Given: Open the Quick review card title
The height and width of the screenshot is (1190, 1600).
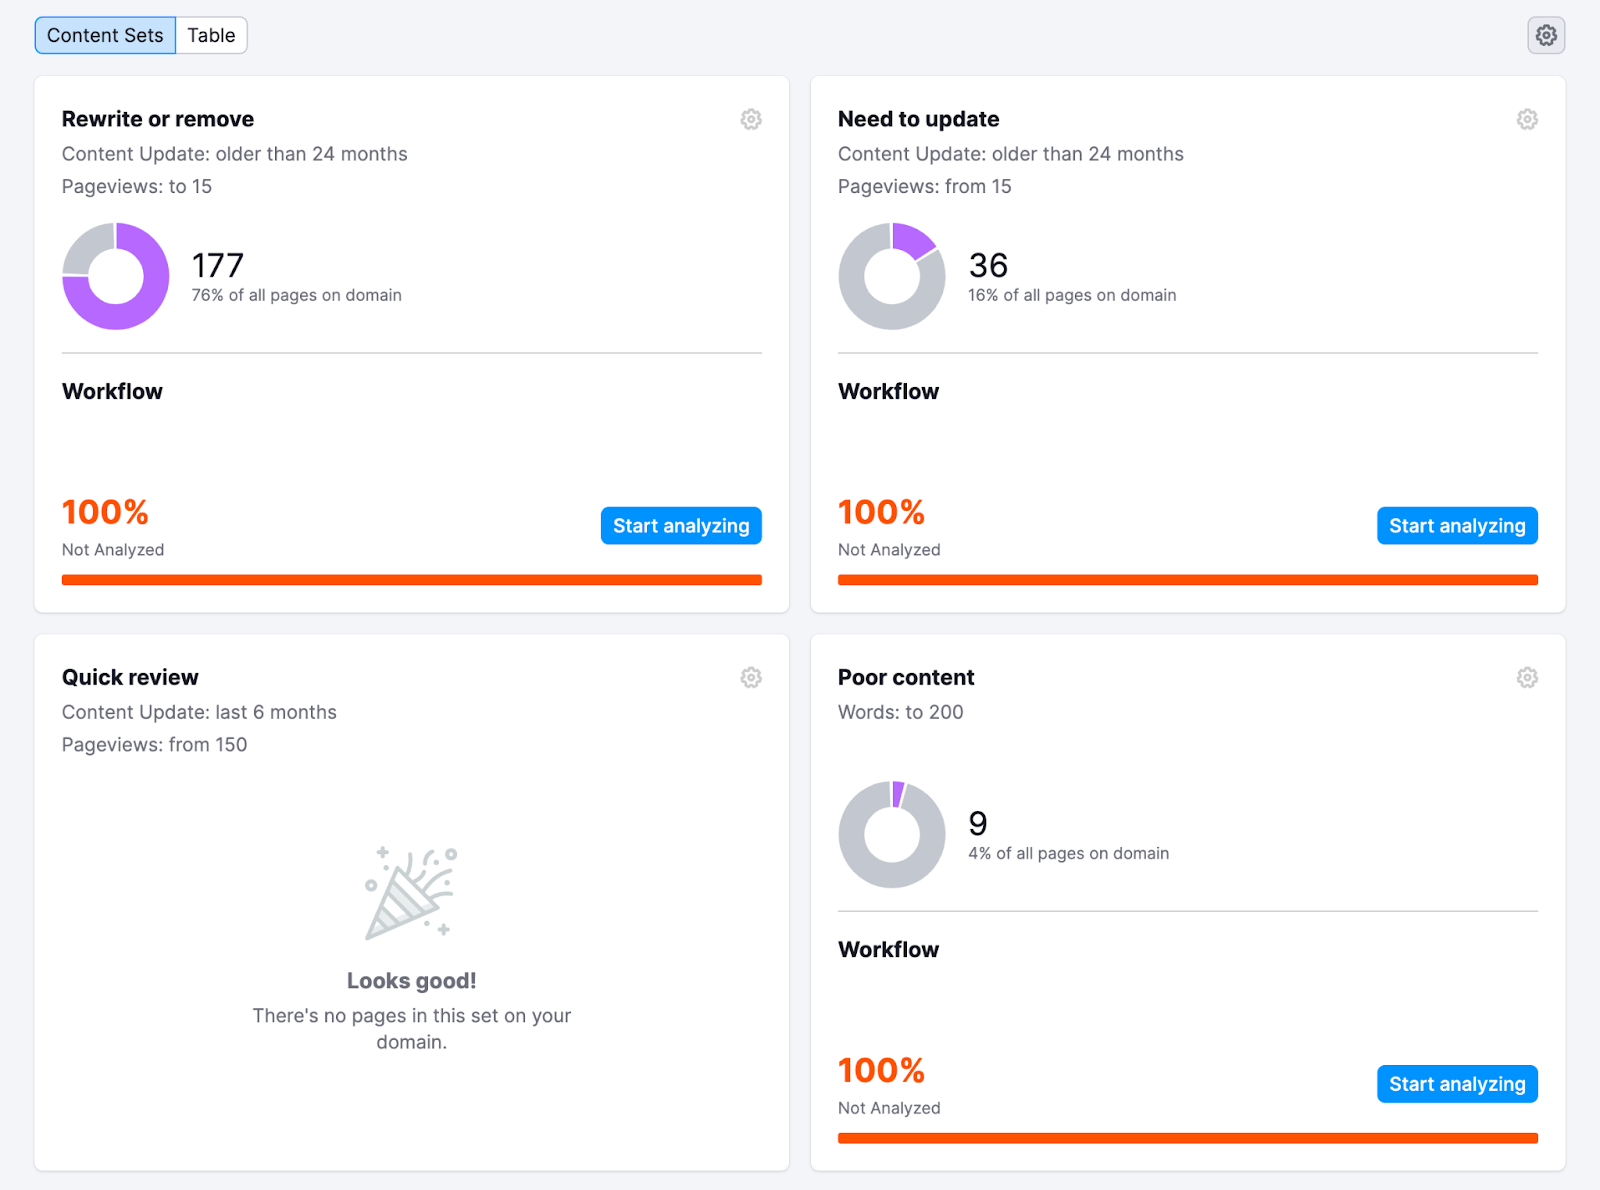Looking at the screenshot, I should (x=130, y=678).
